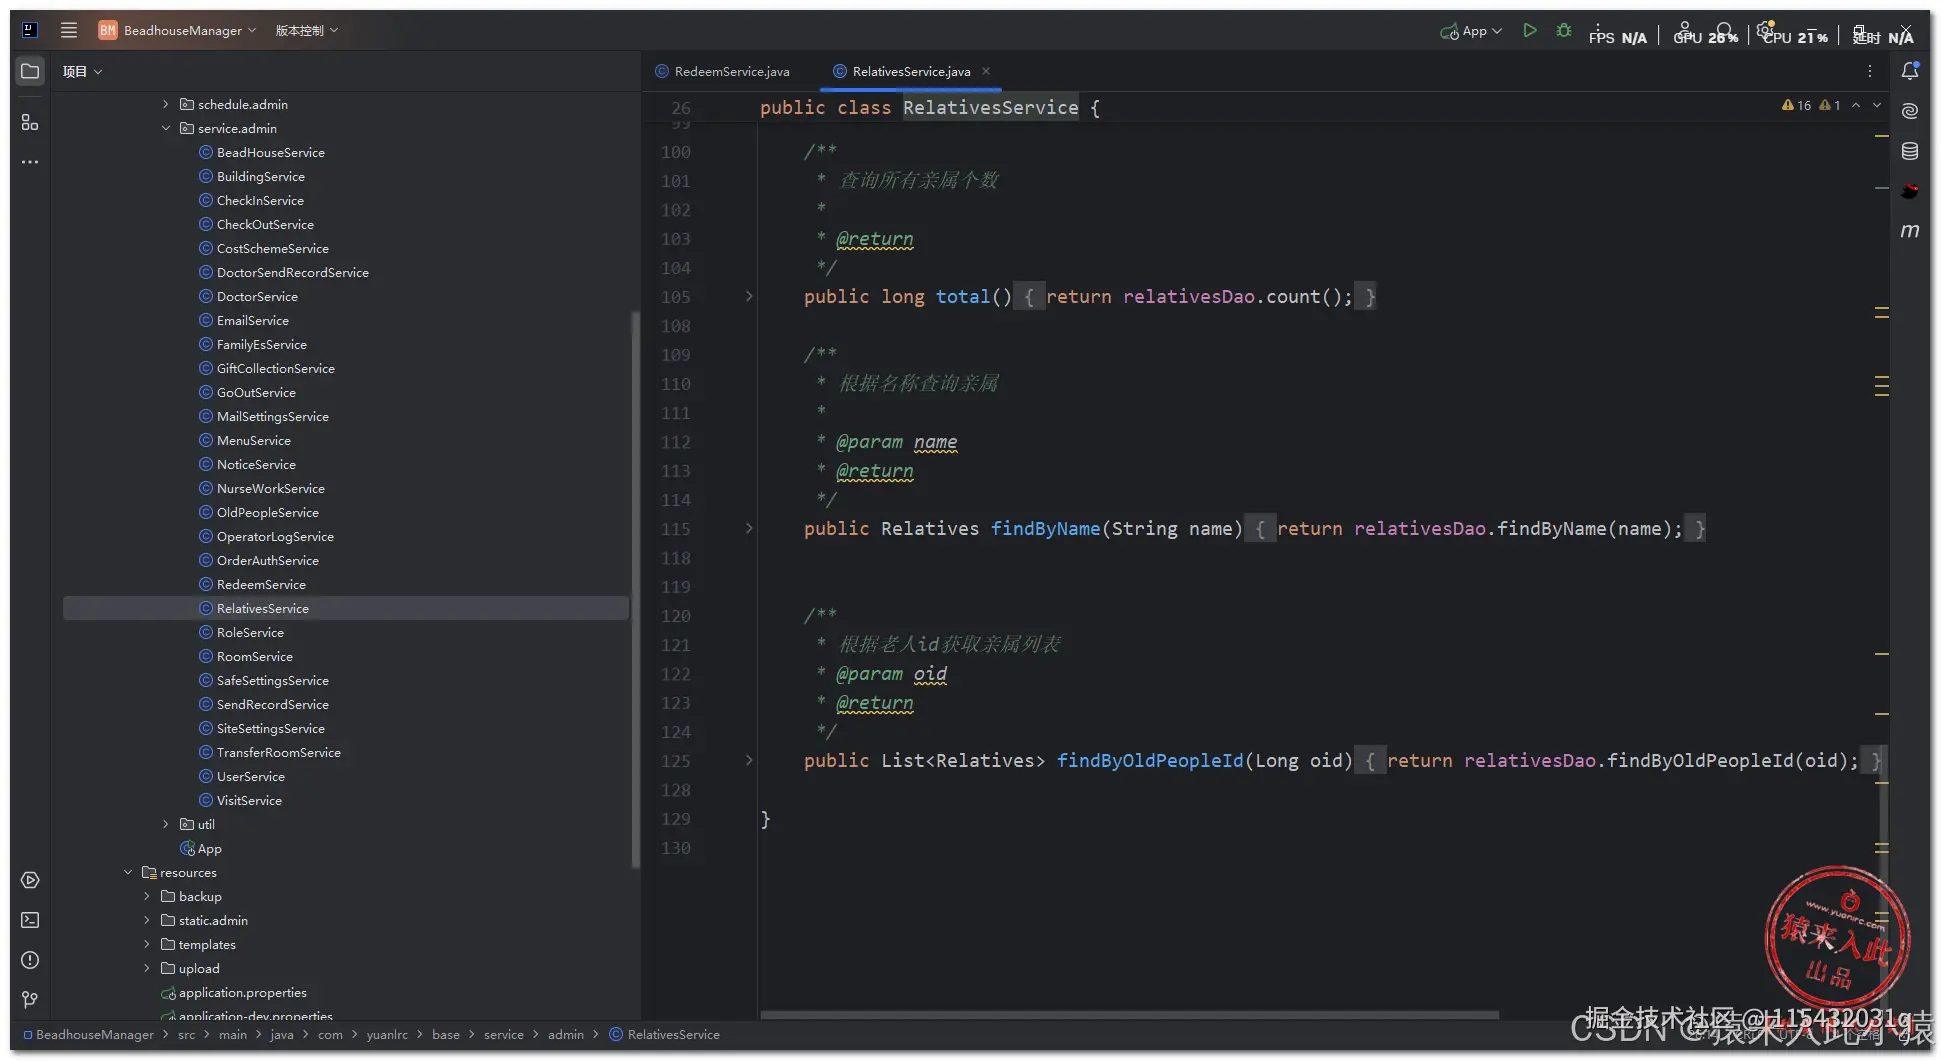The width and height of the screenshot is (1941, 1061).
Task: Collapse the service.admin package
Action: pos(166,128)
